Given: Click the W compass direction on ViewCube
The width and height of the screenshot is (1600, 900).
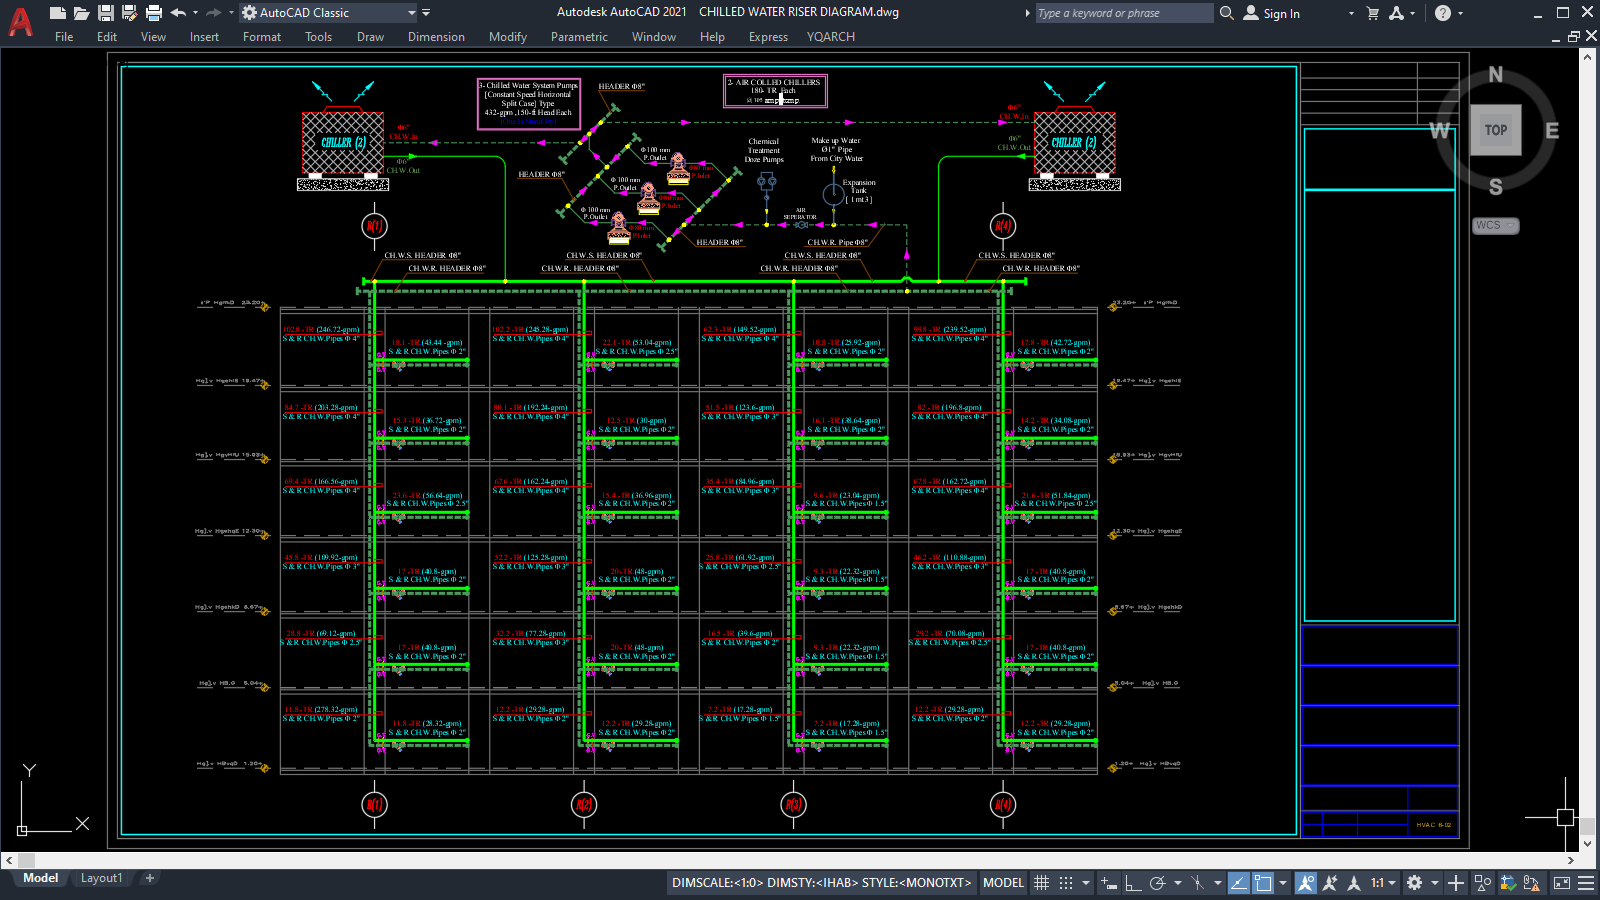Looking at the screenshot, I should click(x=1440, y=131).
